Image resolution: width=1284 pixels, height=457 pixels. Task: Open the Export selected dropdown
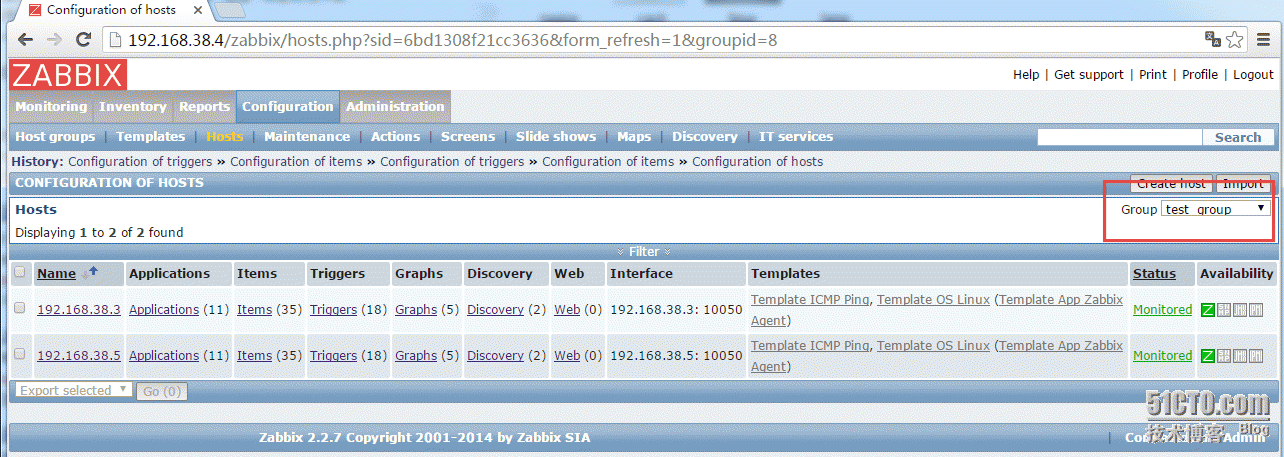tap(73, 390)
